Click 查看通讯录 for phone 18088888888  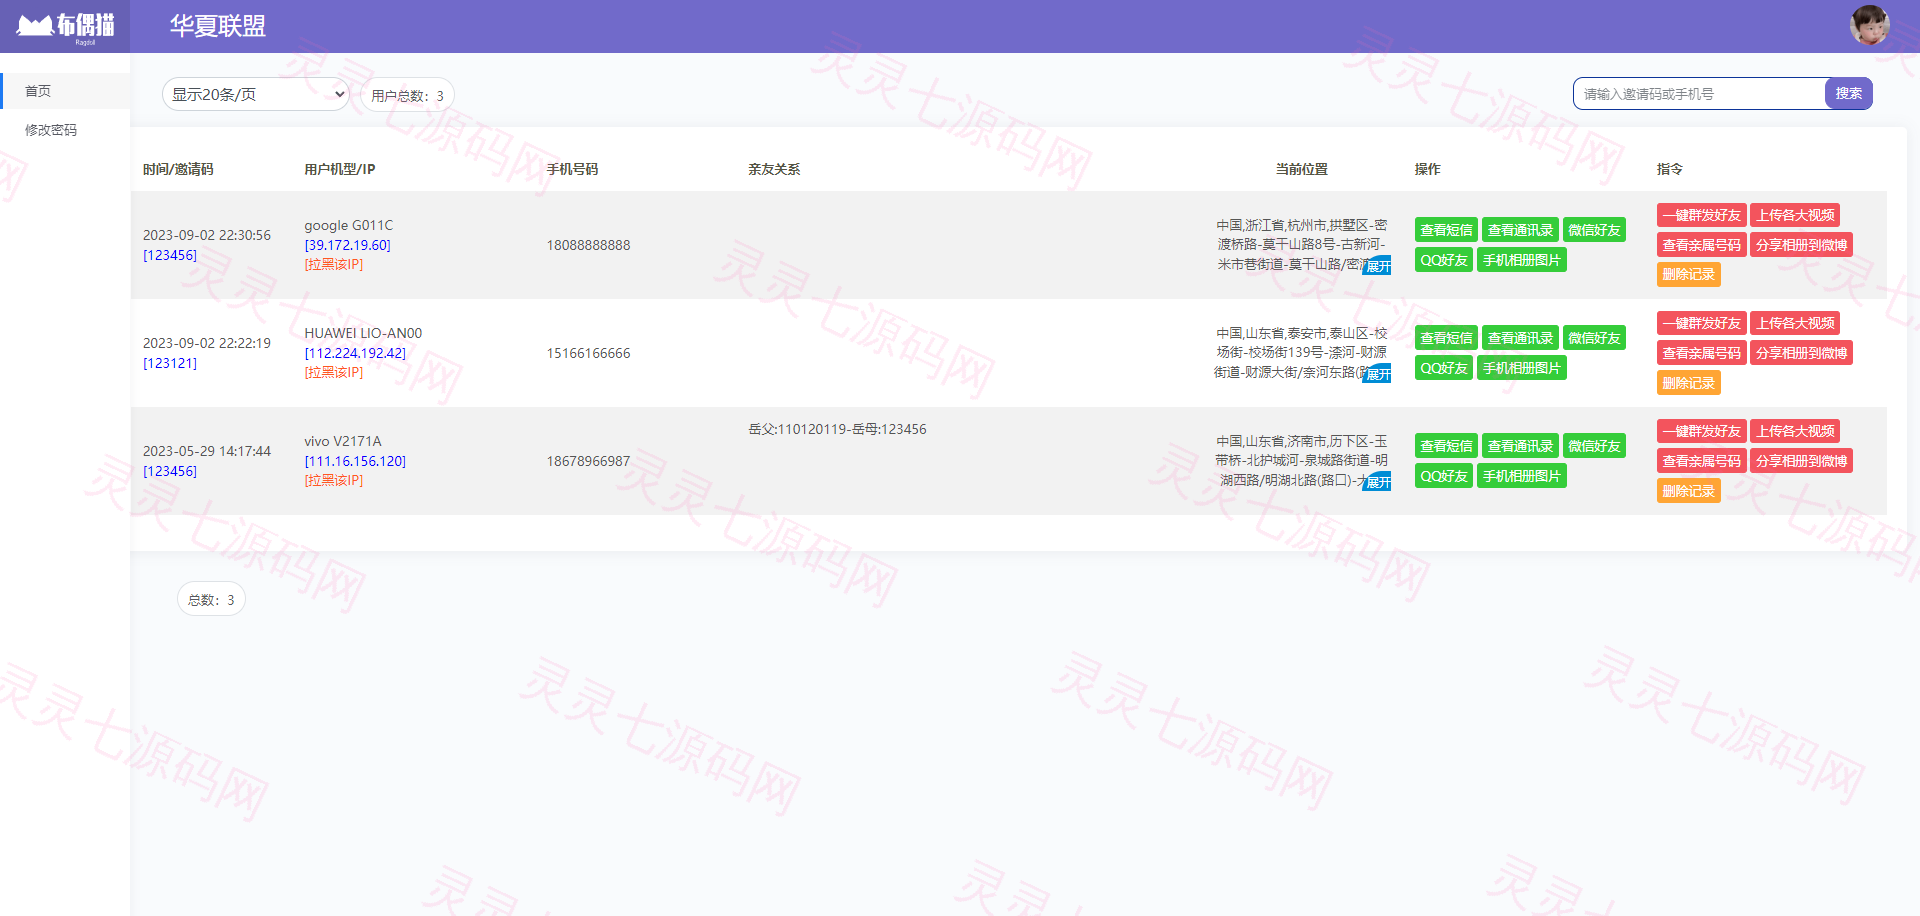(1520, 230)
